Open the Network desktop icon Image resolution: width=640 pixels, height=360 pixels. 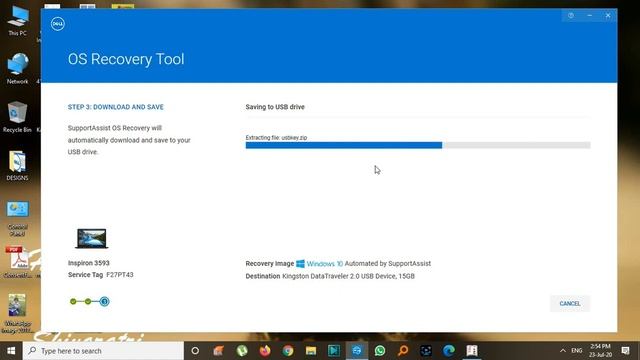tap(18, 69)
